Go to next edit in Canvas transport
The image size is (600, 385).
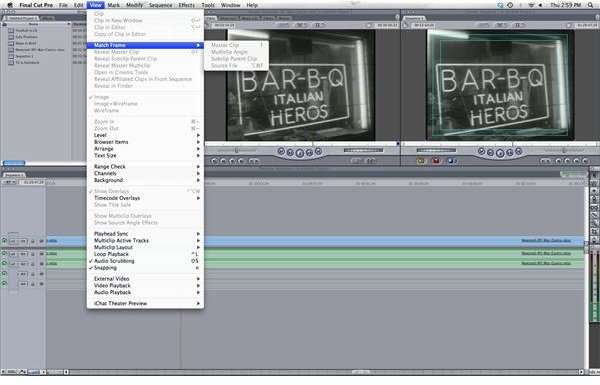click(518, 151)
